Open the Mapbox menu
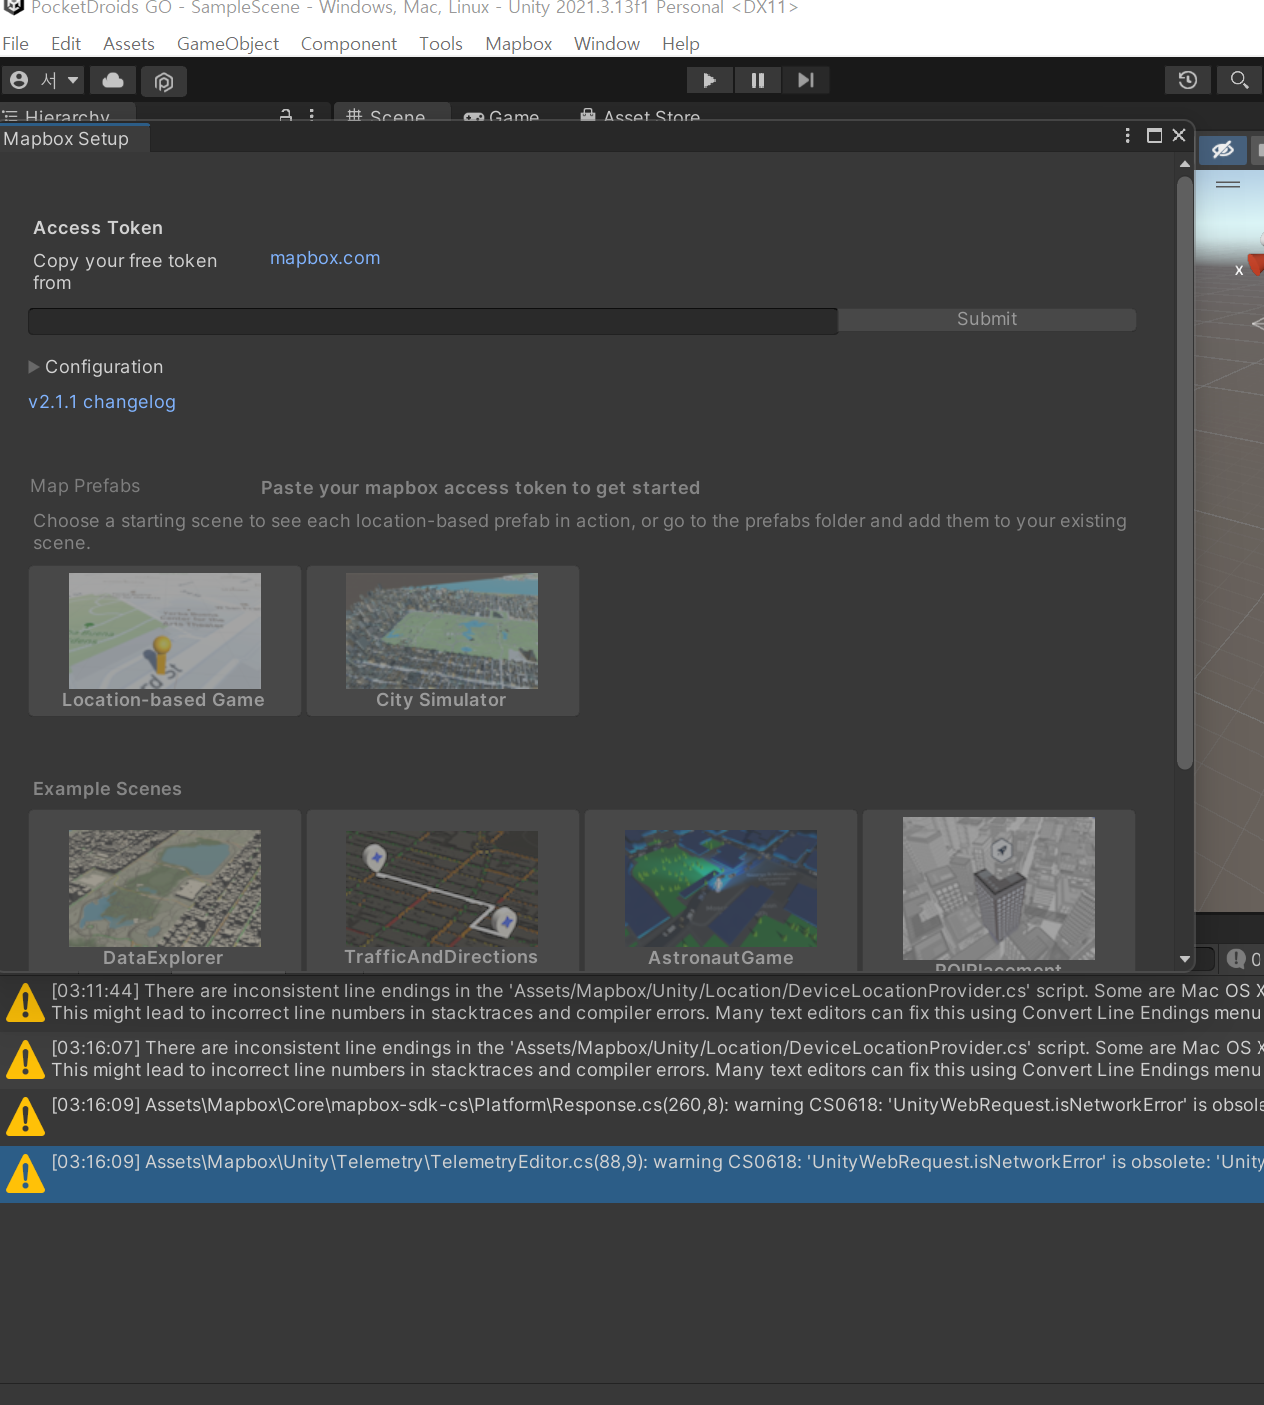The width and height of the screenshot is (1264, 1405). [x=519, y=44]
